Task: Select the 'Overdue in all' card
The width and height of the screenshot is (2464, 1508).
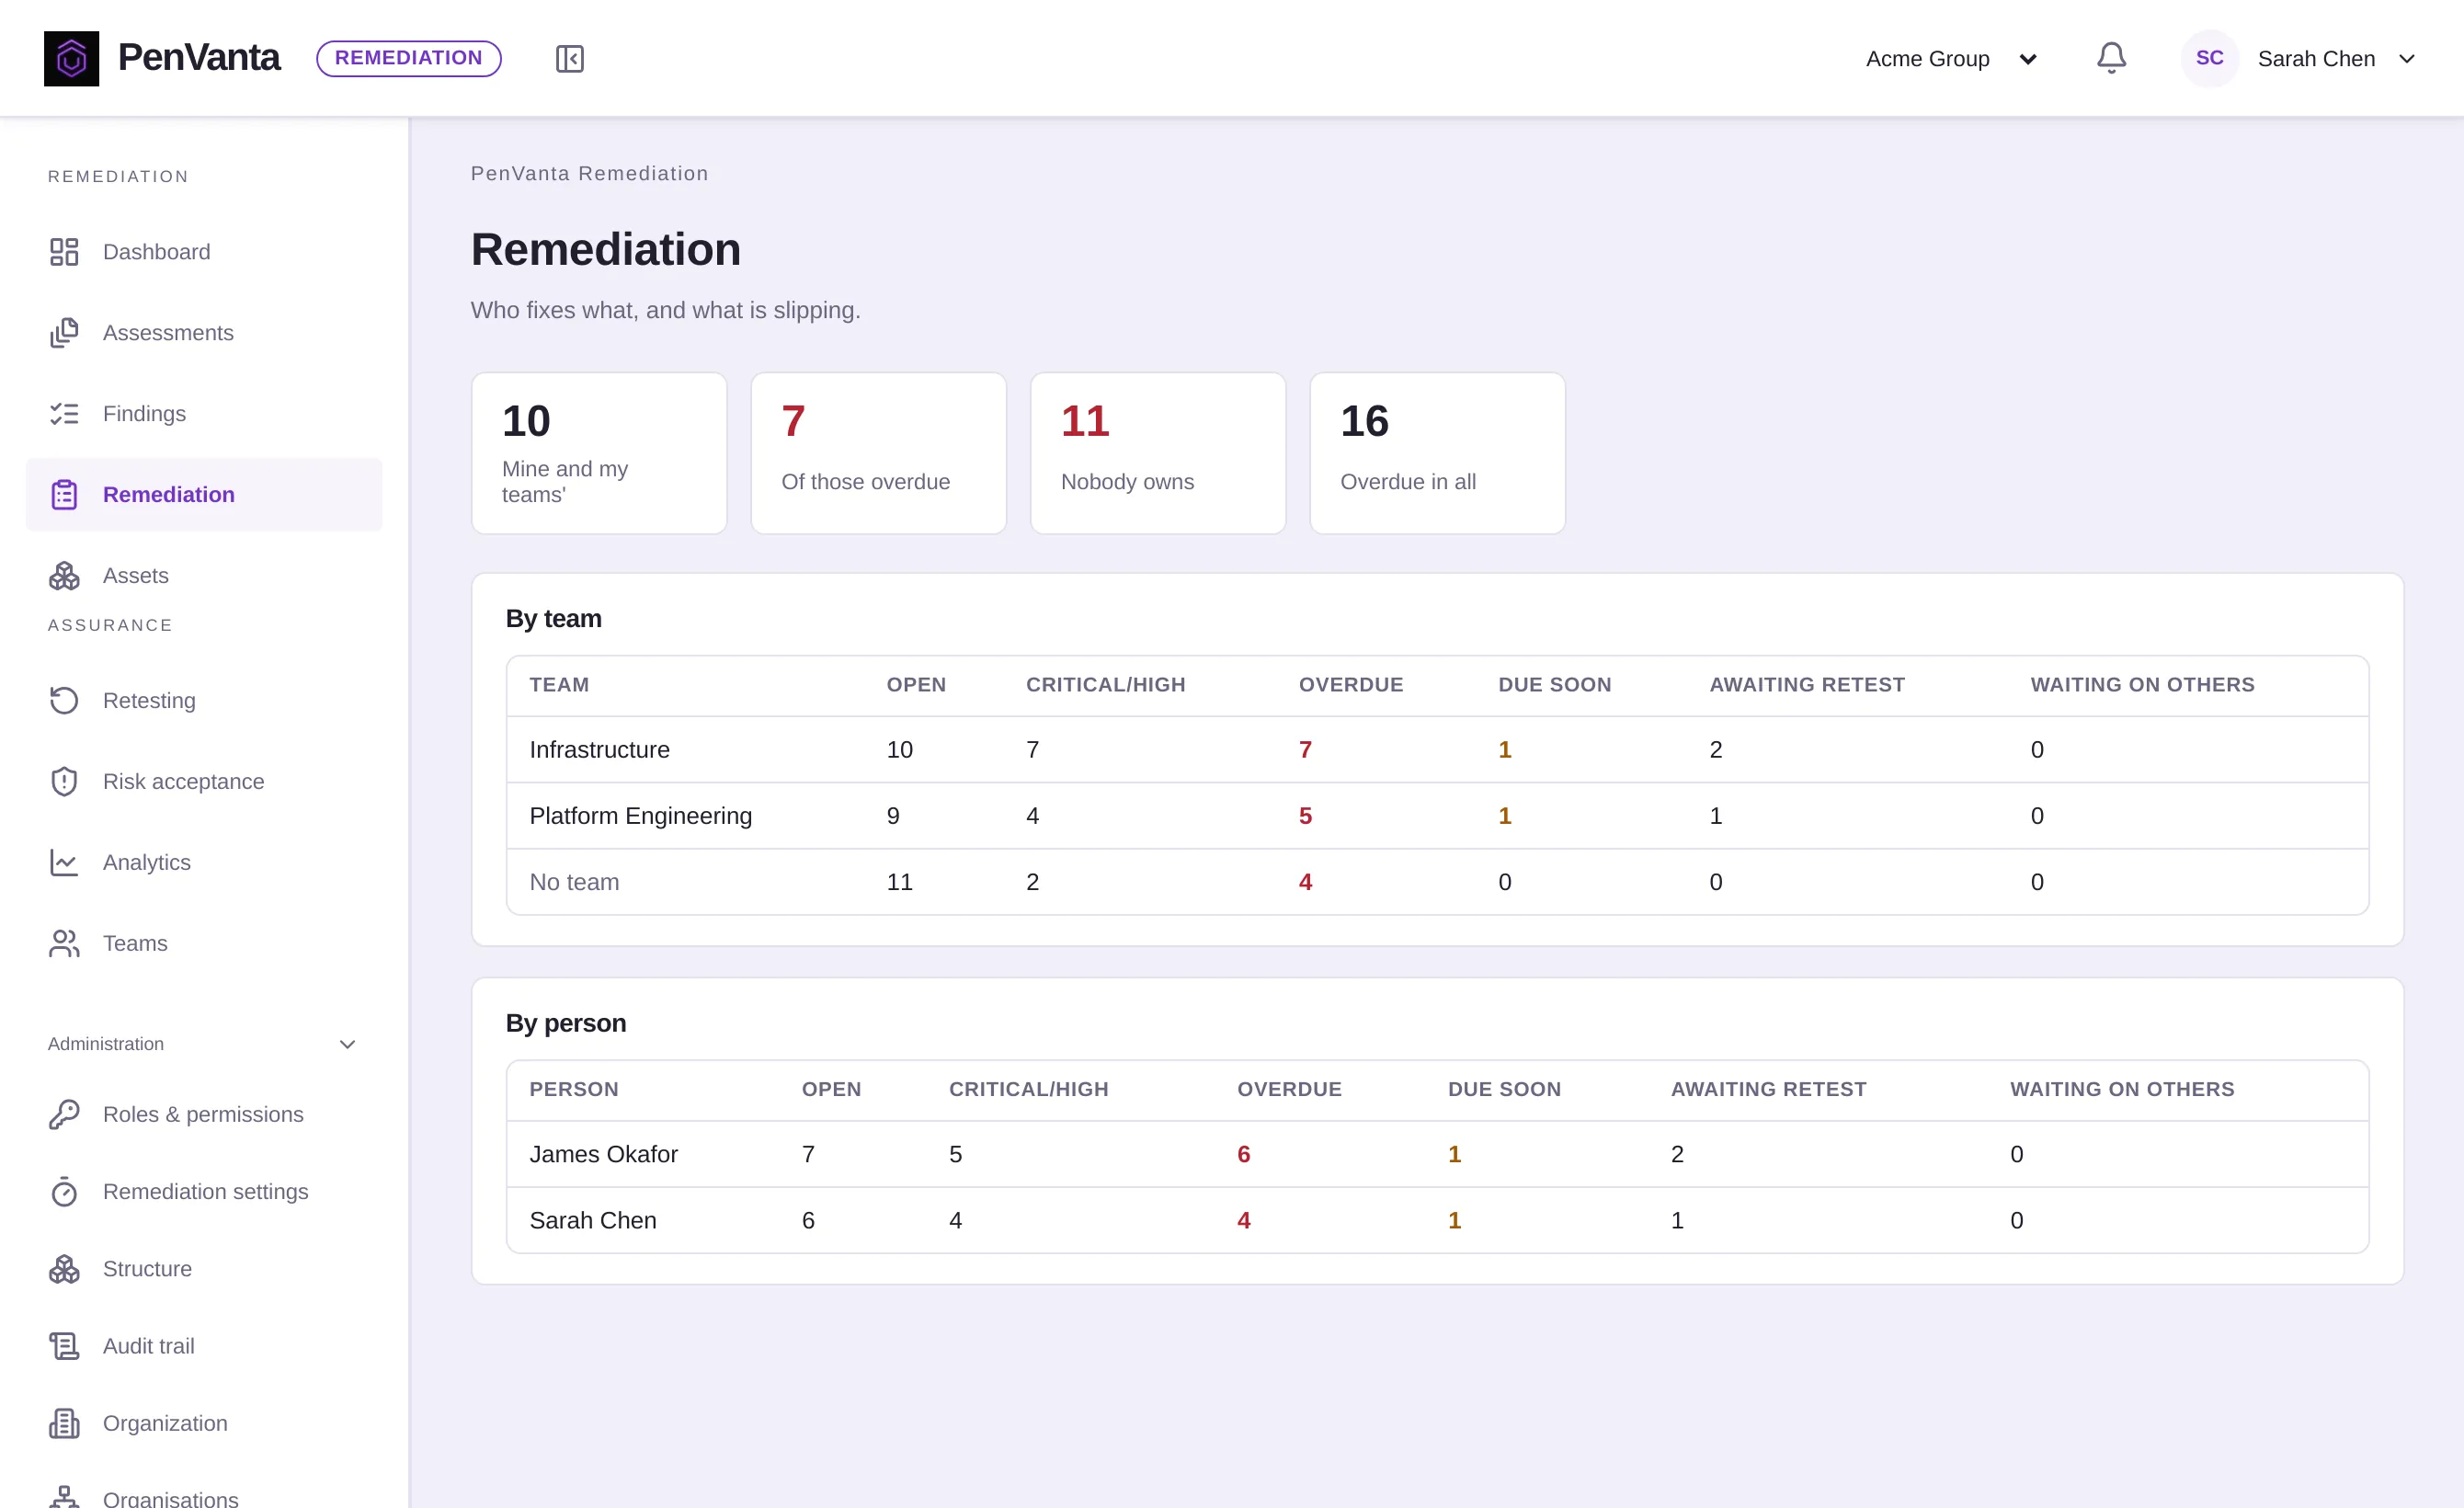Action: click(x=1437, y=453)
